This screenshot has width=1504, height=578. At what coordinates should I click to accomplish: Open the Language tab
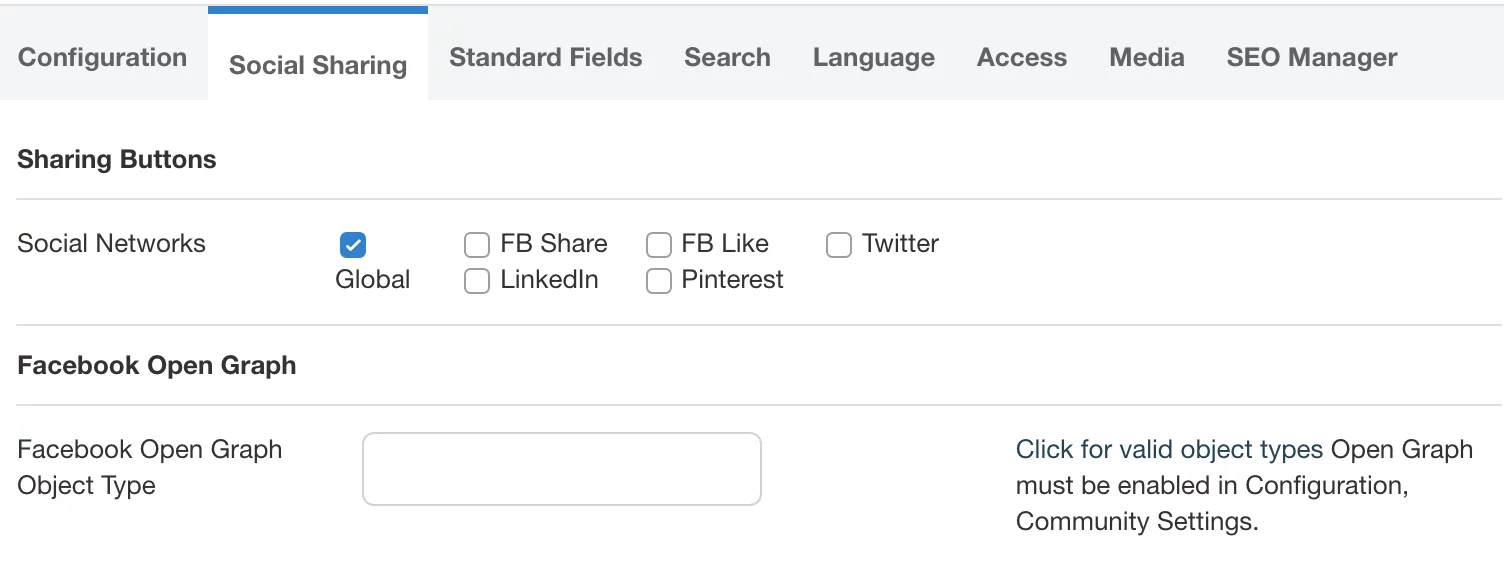873,57
